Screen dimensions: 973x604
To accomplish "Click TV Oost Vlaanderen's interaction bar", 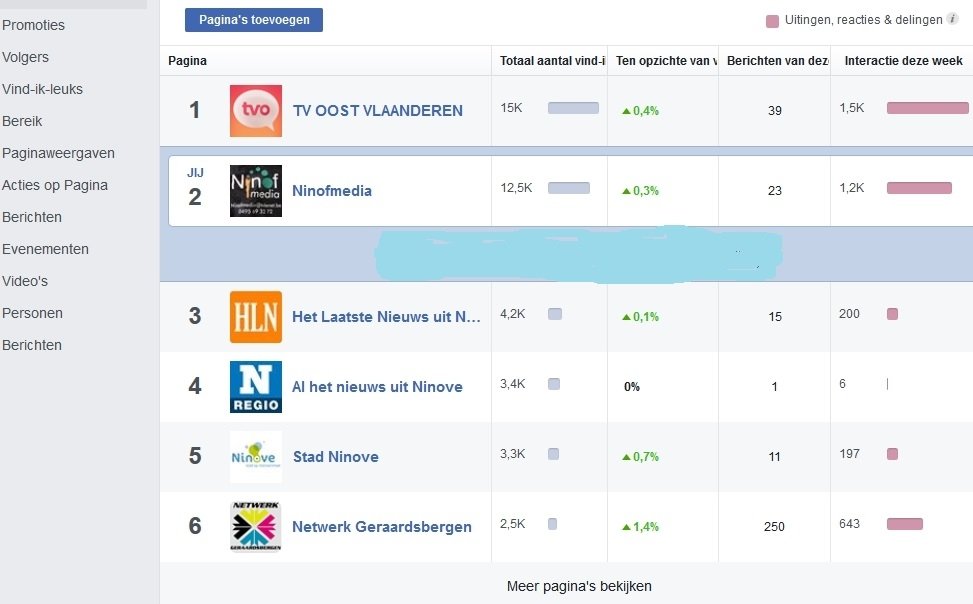I will [927, 108].
